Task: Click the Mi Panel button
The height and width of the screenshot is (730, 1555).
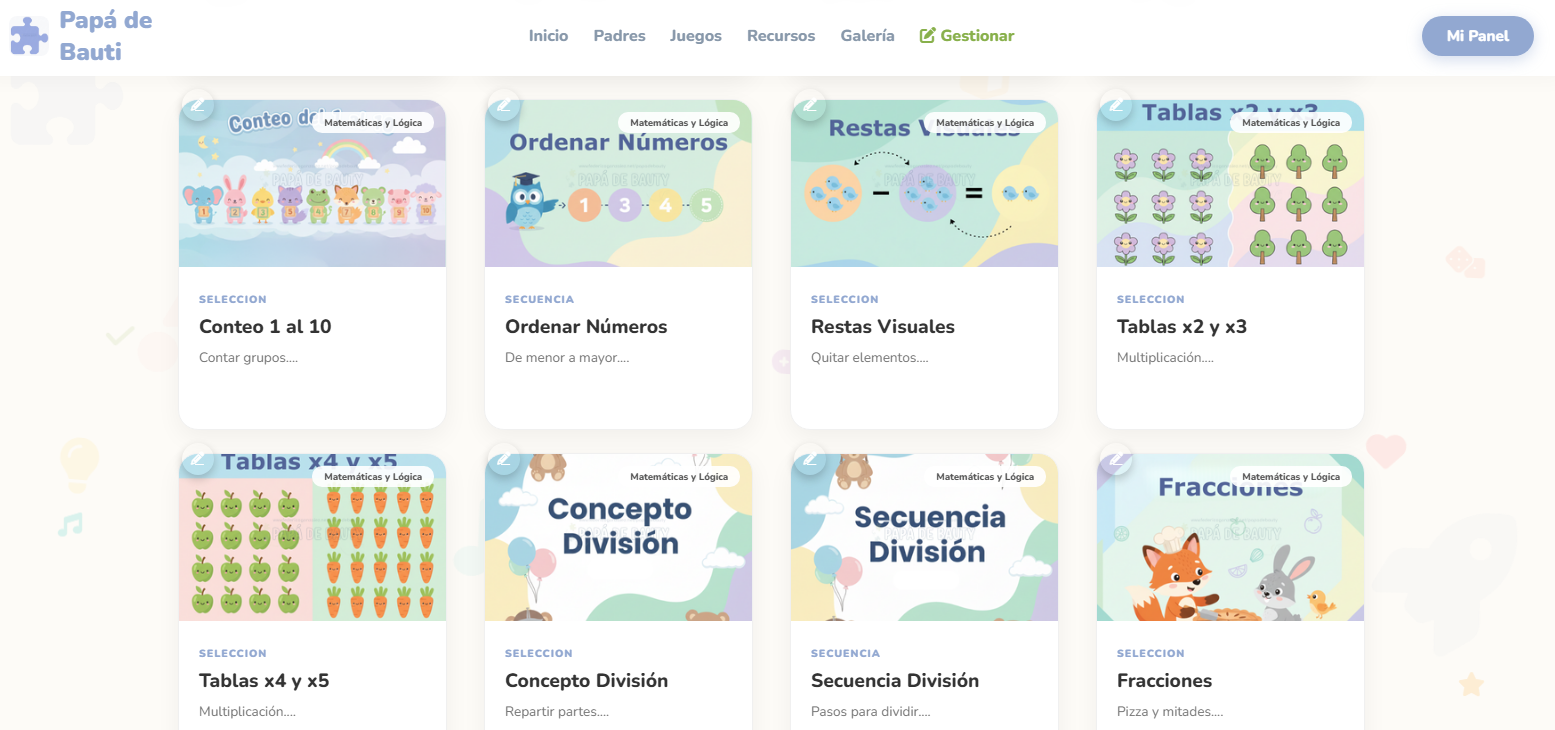Action: point(1477,36)
